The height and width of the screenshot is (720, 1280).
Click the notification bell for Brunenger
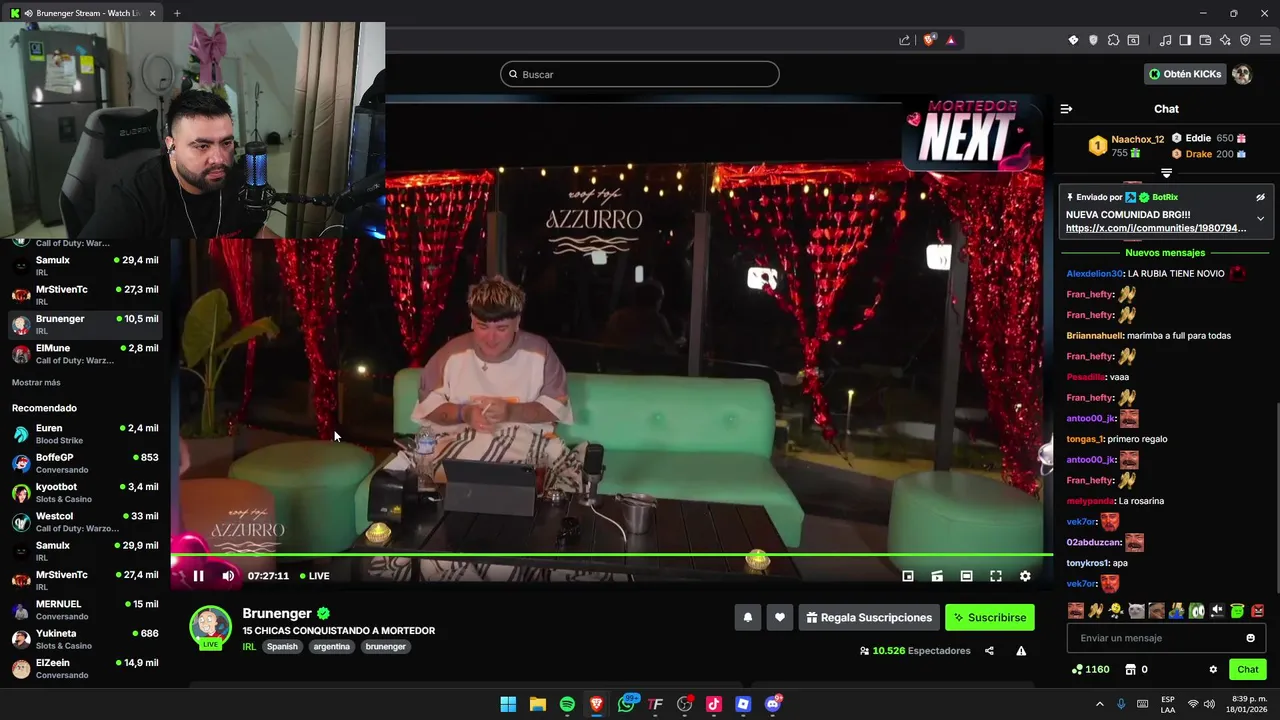pyautogui.click(x=747, y=618)
